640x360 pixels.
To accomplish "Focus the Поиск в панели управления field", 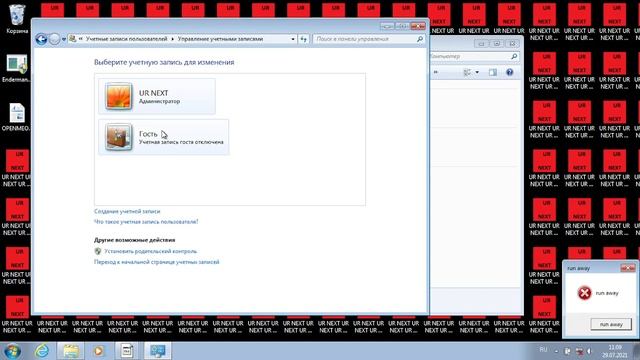I will pyautogui.click(x=365, y=39).
